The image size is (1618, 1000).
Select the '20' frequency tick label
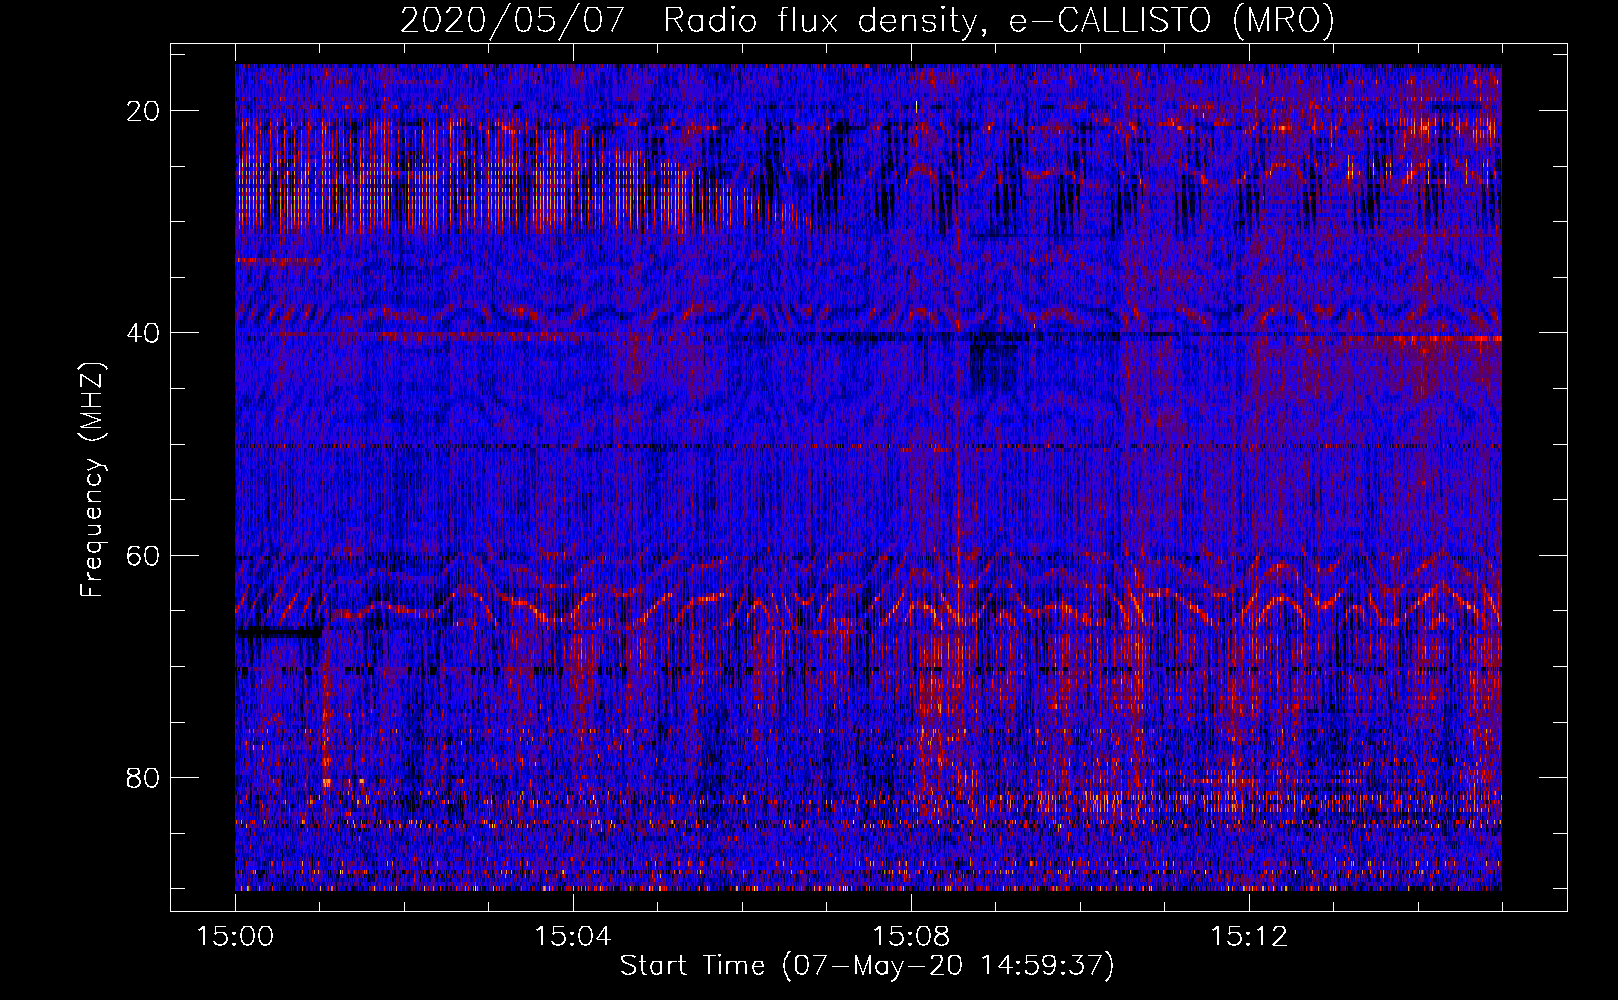click(x=143, y=110)
